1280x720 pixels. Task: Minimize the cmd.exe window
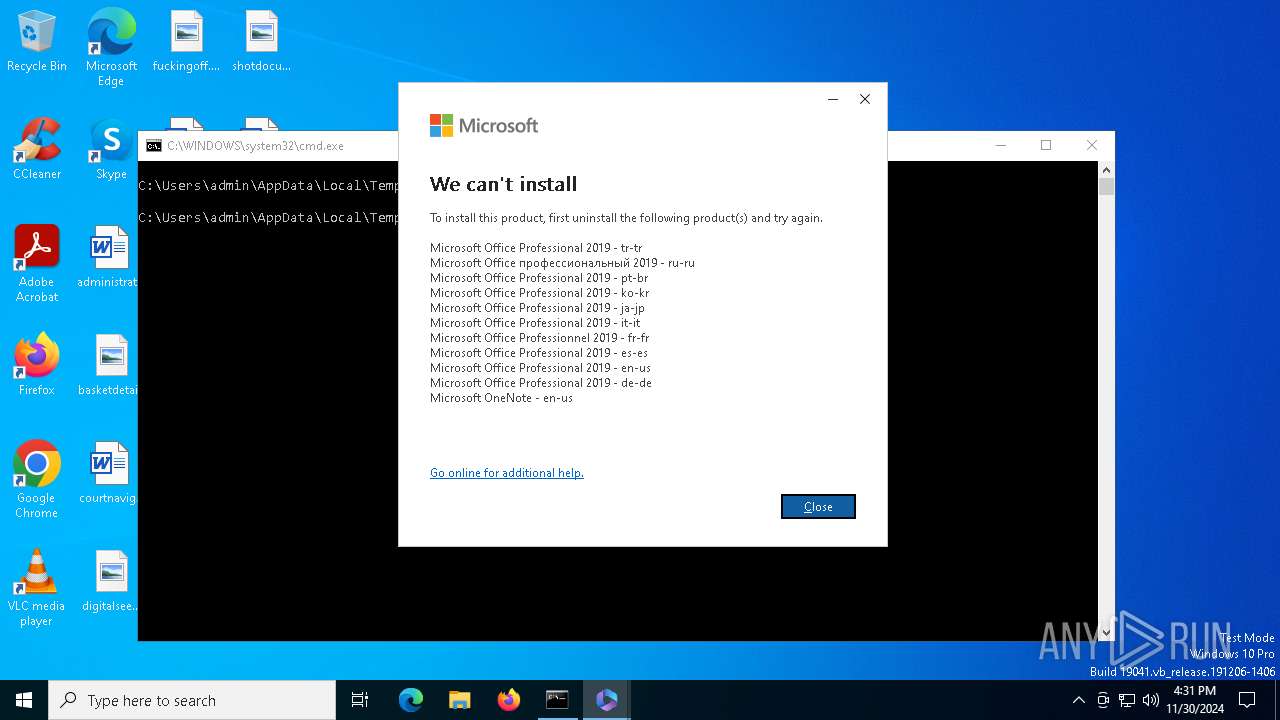click(1000, 146)
